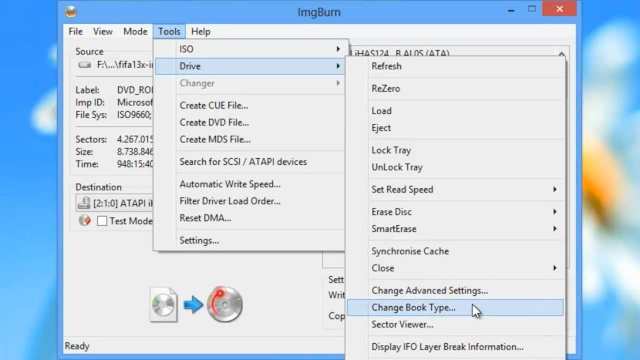Click the Sectors value 4.267.015
This screenshot has height=360, width=640.
pyautogui.click(x=135, y=140)
